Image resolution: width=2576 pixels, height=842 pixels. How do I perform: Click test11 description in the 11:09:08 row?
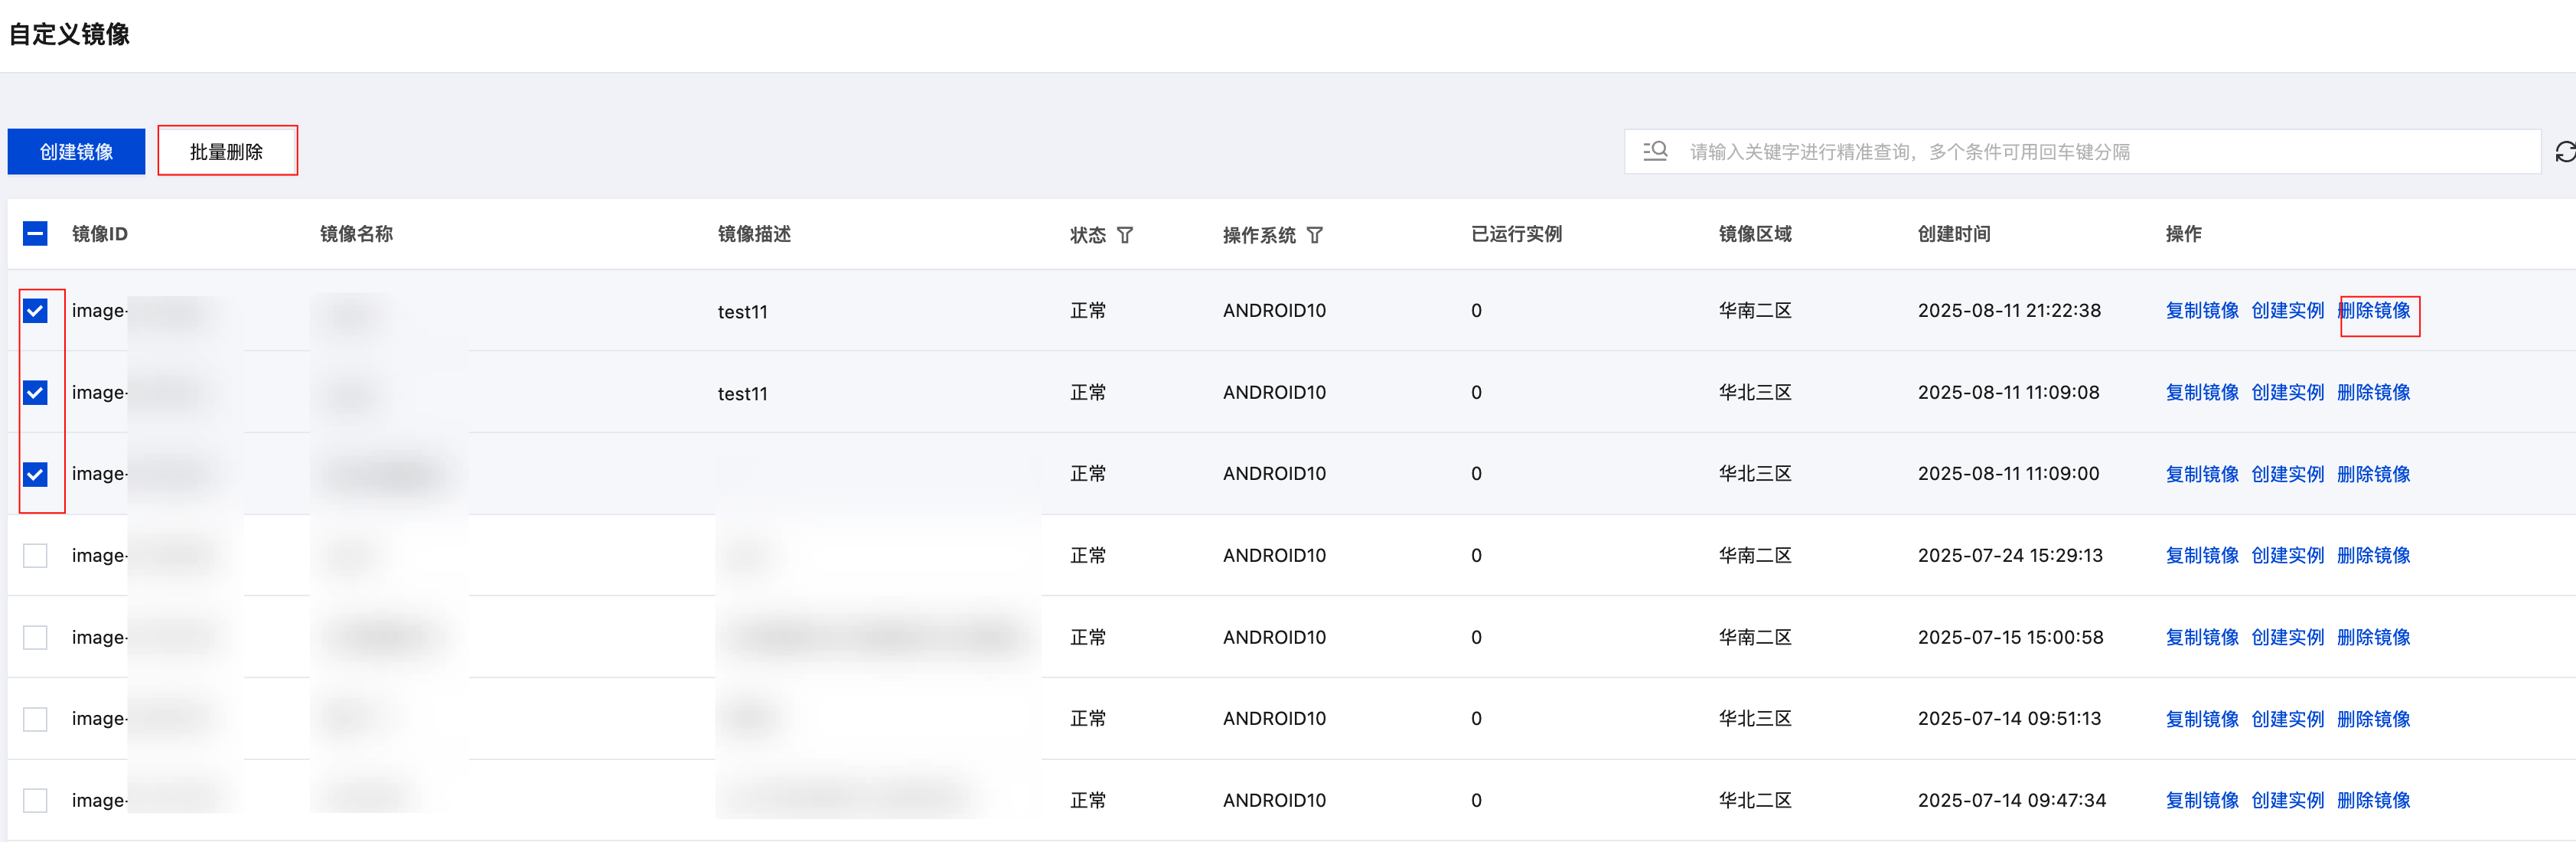pos(743,394)
